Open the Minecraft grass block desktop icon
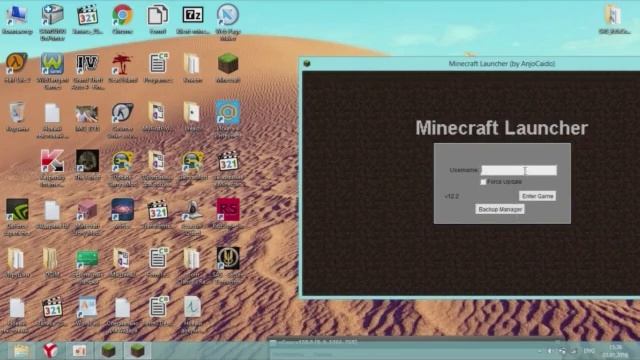This screenshot has width=640, height=360. pyautogui.click(x=228, y=63)
